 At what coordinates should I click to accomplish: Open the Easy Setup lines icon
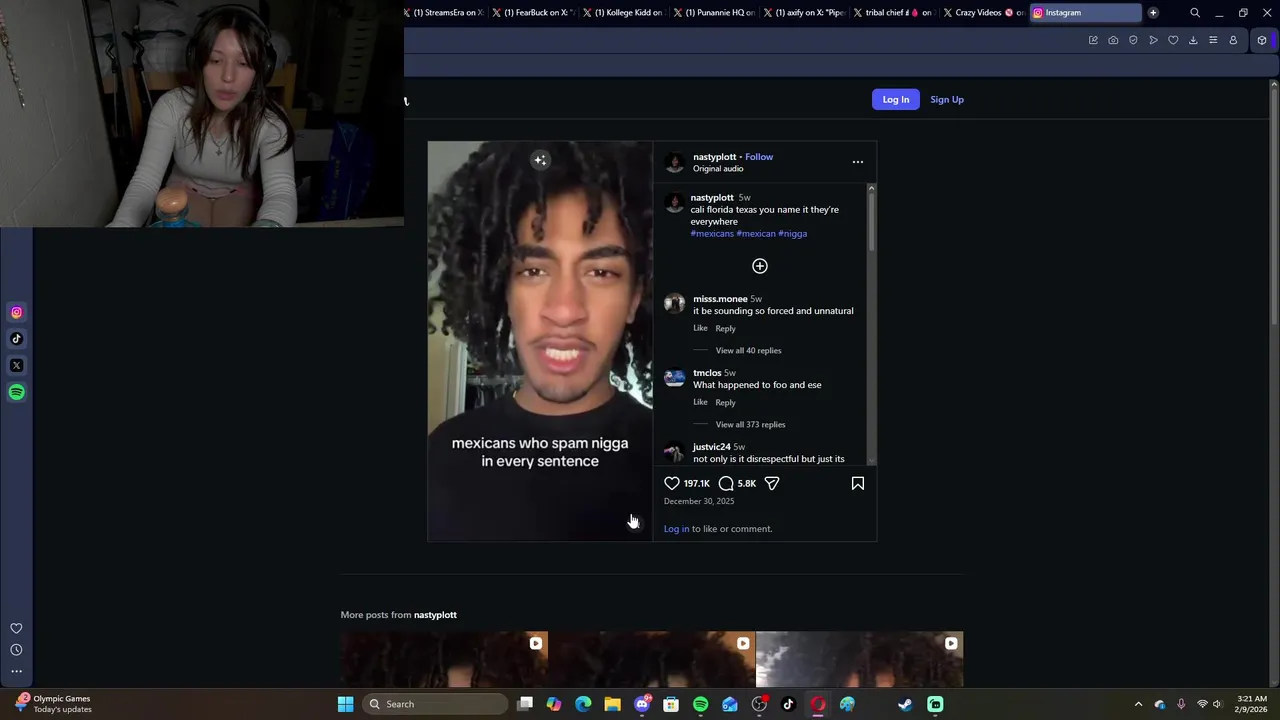pos(1213,40)
